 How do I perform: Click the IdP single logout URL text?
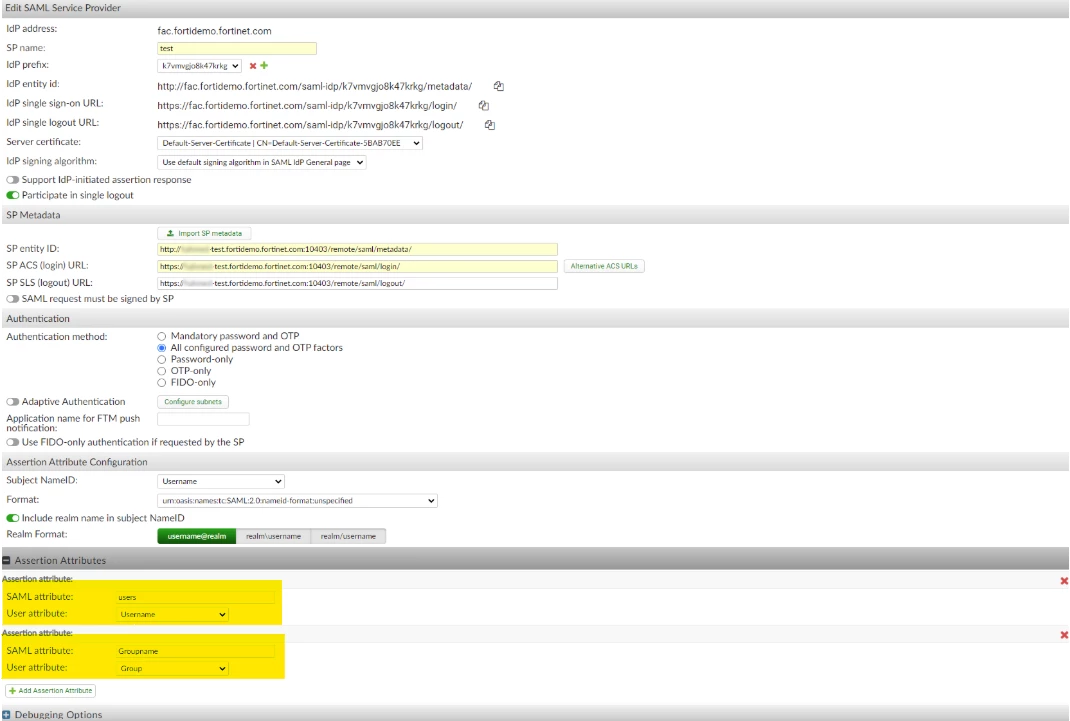310,125
